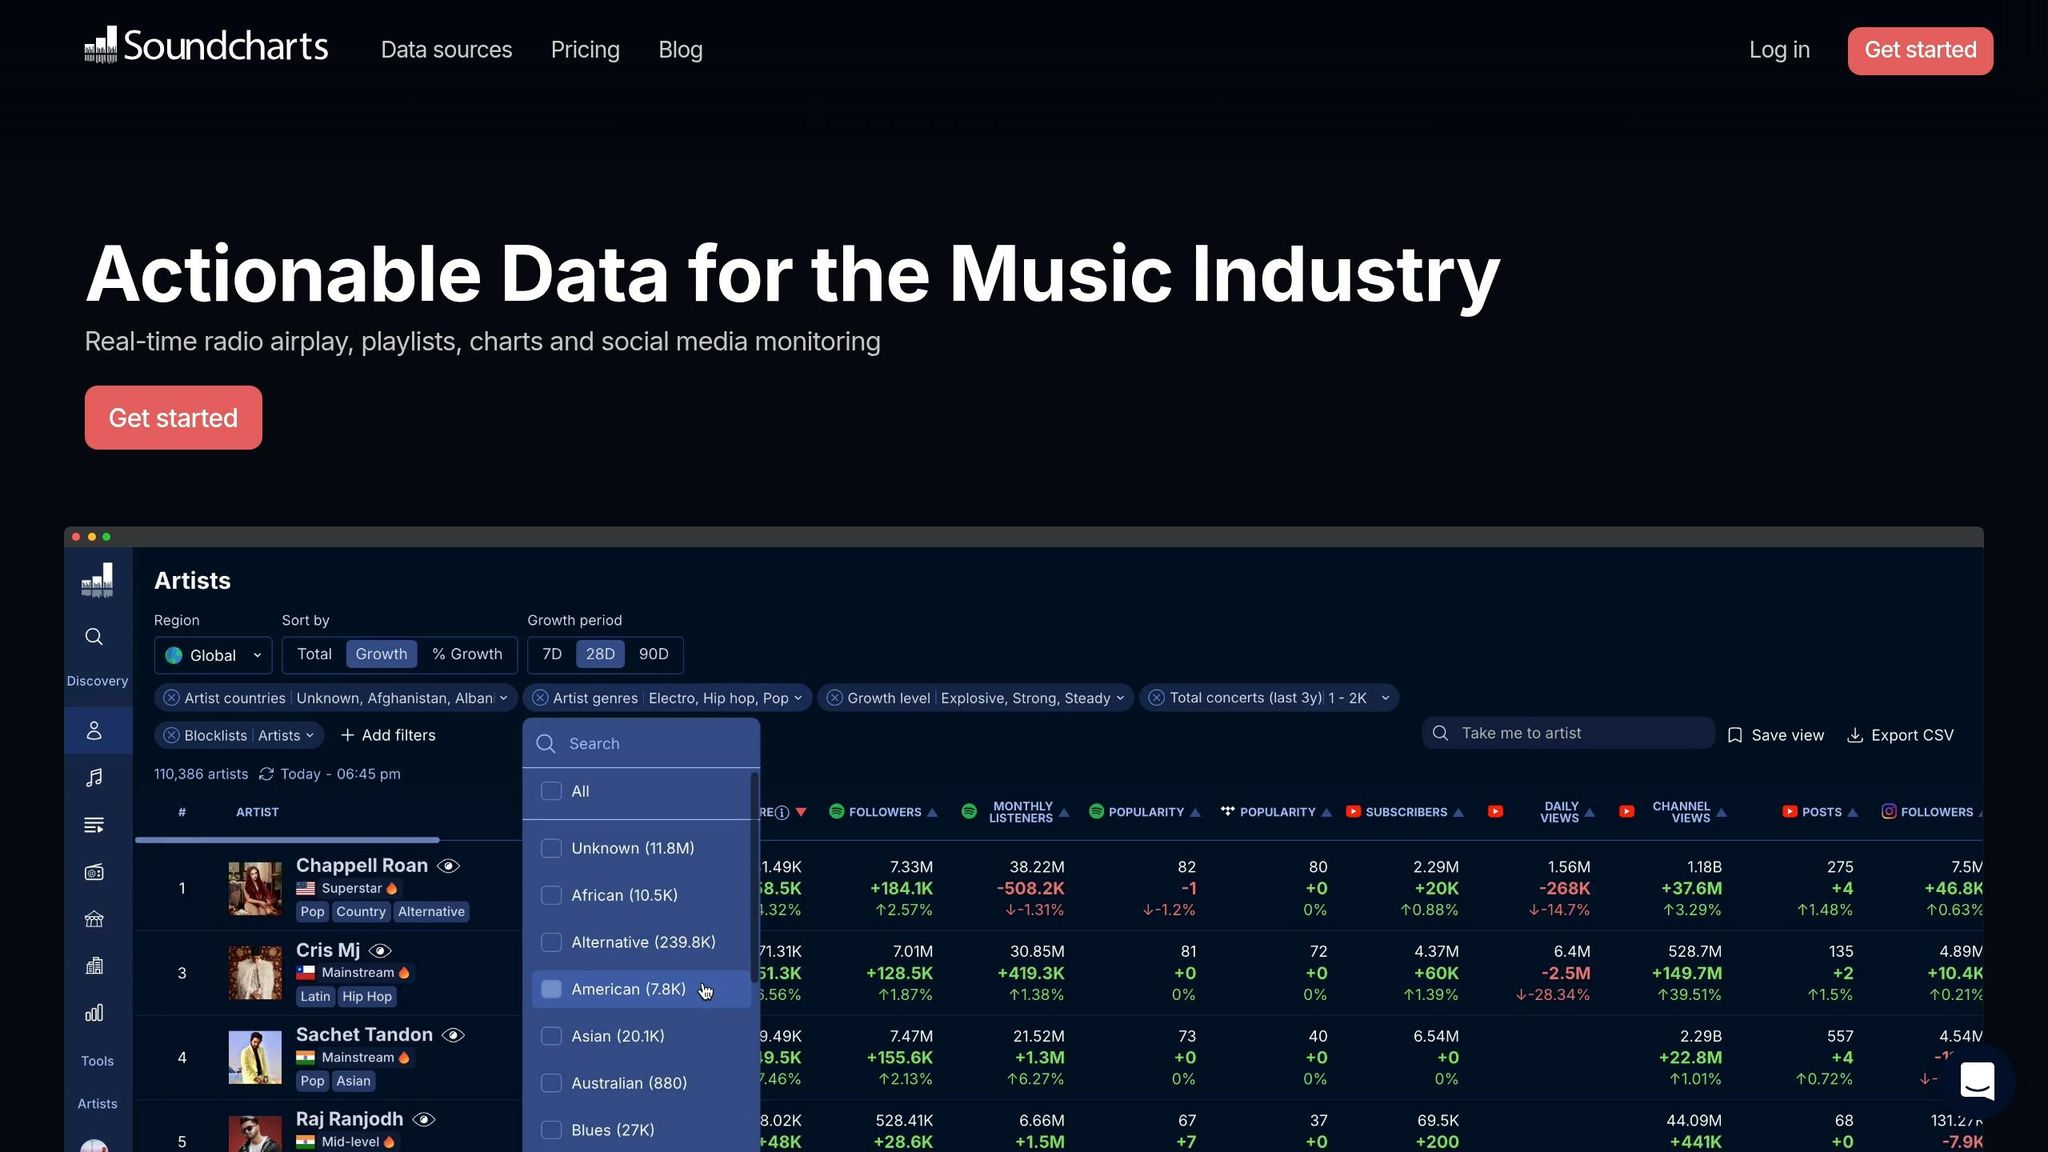Click the Save view bookmark icon
The height and width of the screenshot is (1152, 2048).
(1735, 735)
